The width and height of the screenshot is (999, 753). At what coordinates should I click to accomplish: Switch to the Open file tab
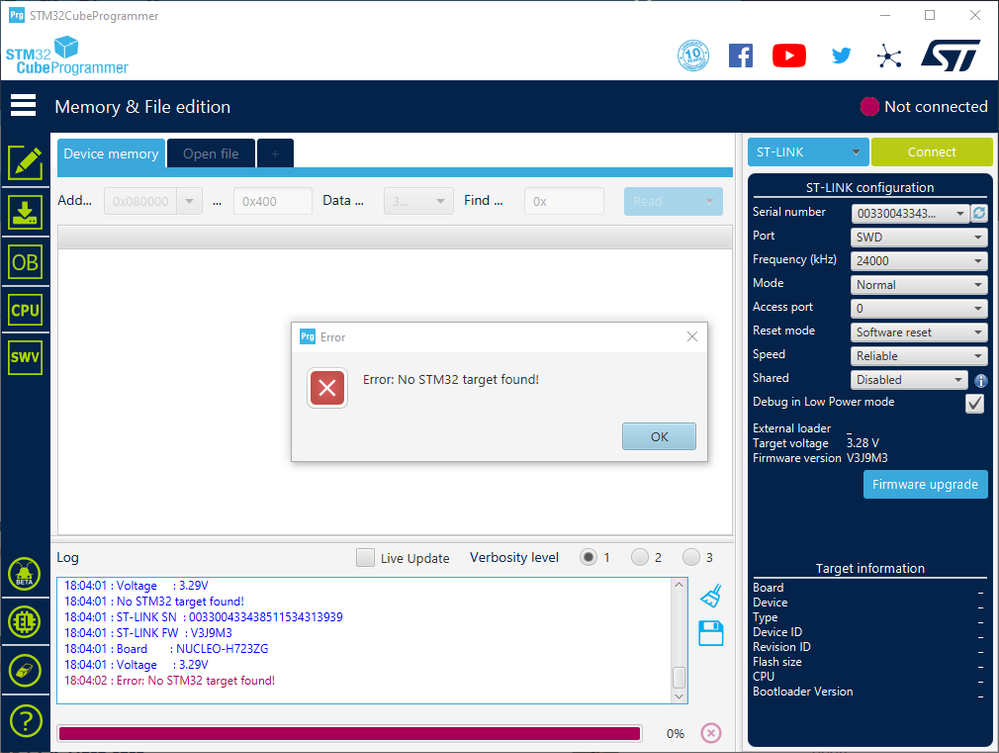(x=211, y=154)
